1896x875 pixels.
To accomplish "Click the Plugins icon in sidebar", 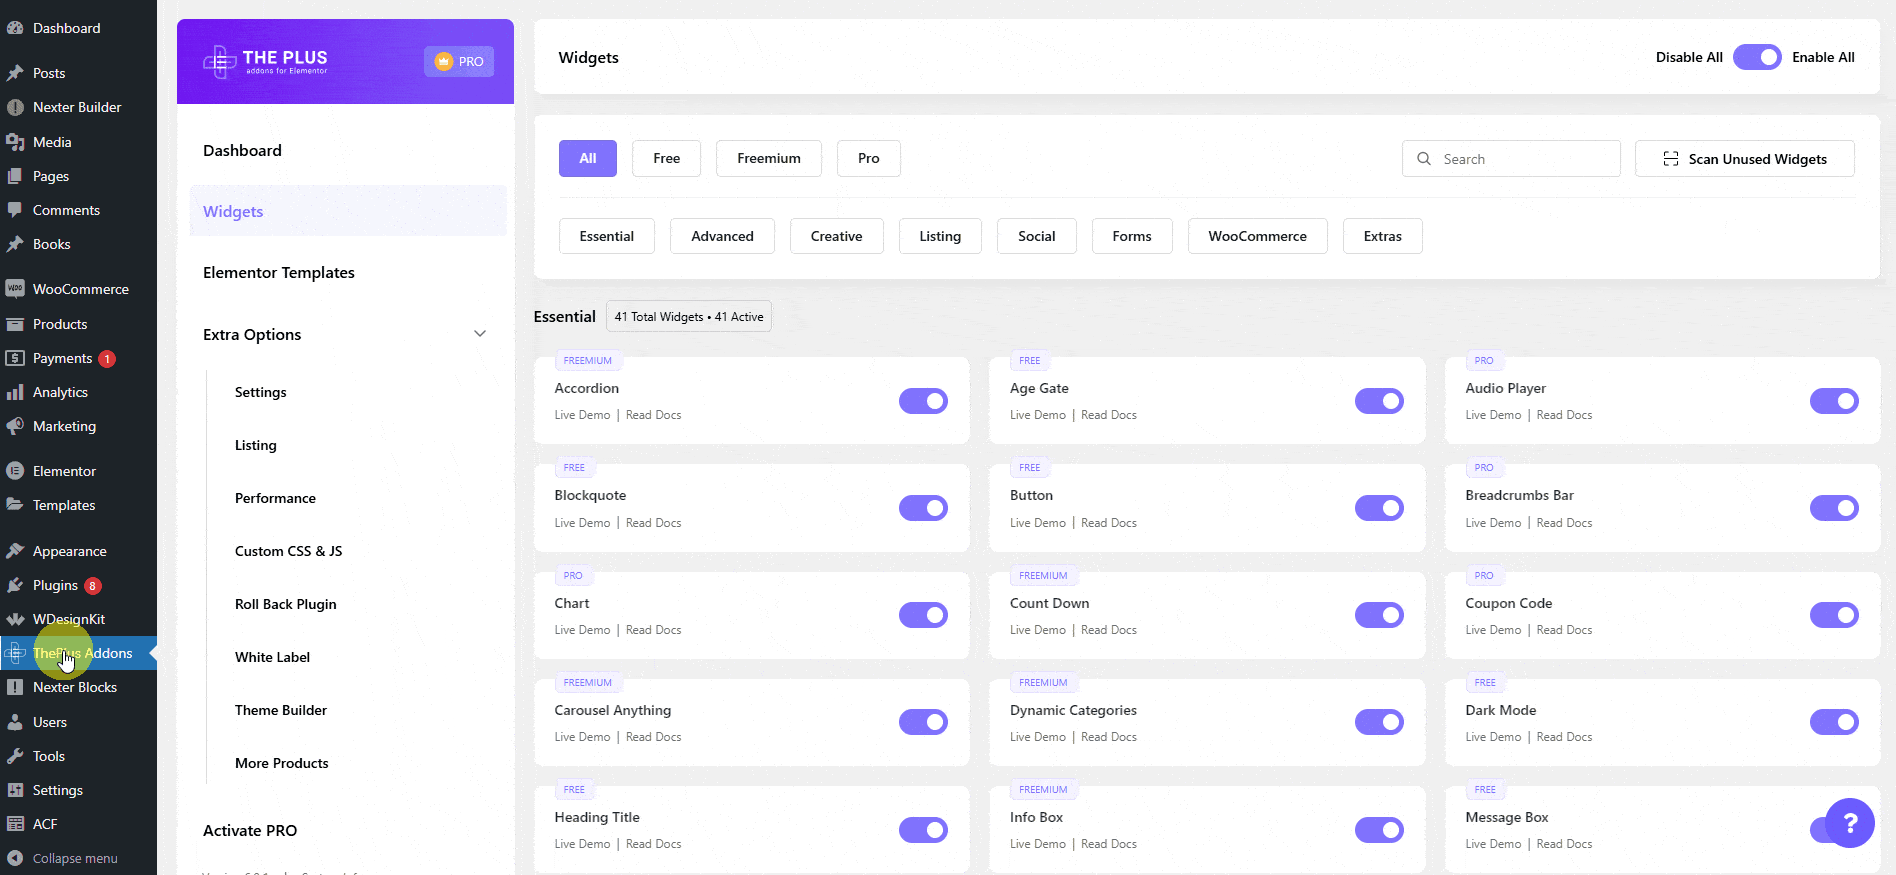I will (15, 585).
